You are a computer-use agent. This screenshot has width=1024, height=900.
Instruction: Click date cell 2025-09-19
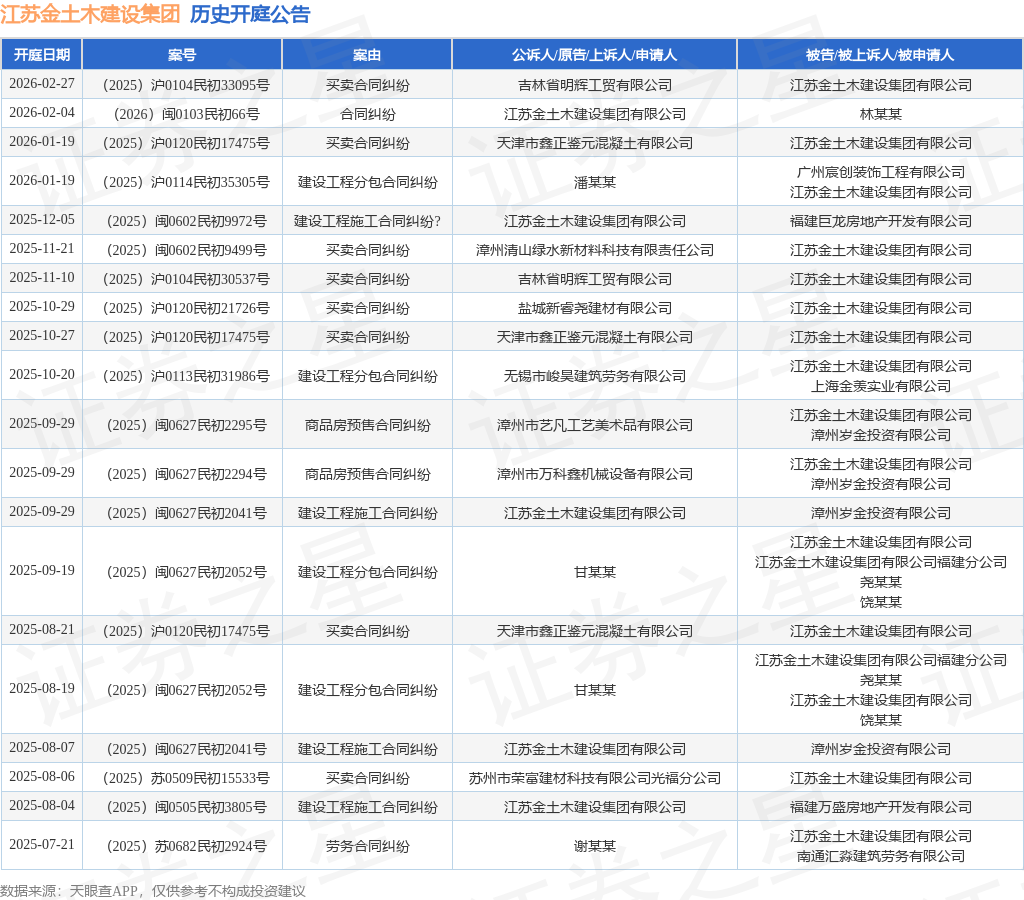[x=42, y=570]
